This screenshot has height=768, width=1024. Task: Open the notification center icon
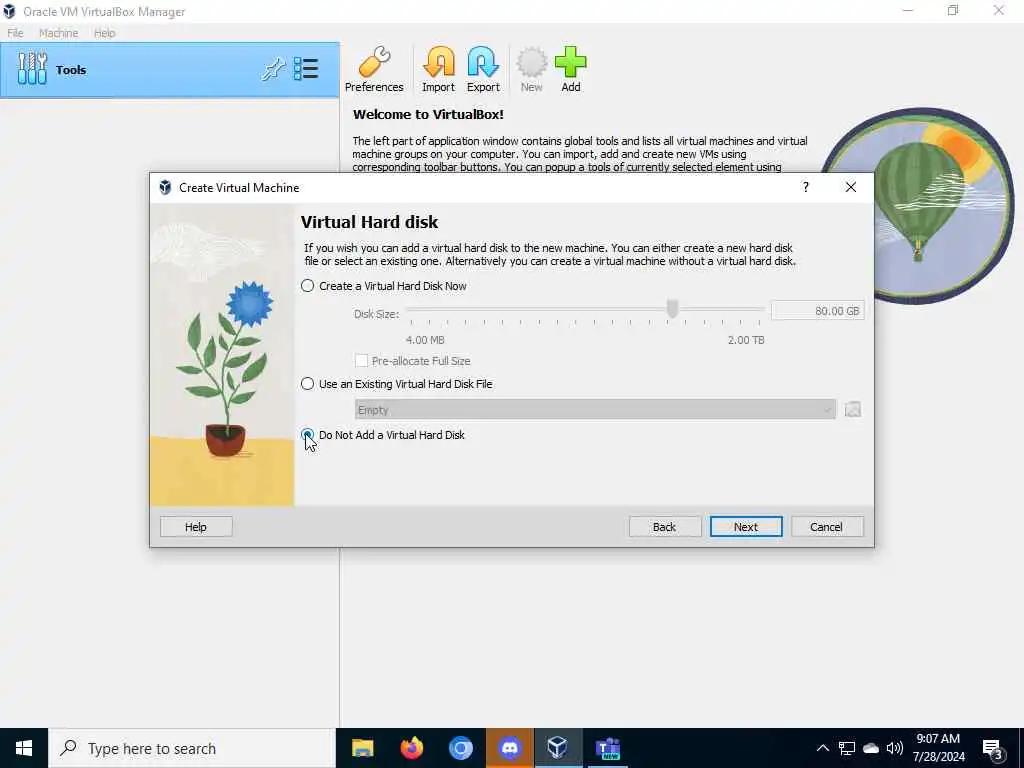[x=993, y=748]
